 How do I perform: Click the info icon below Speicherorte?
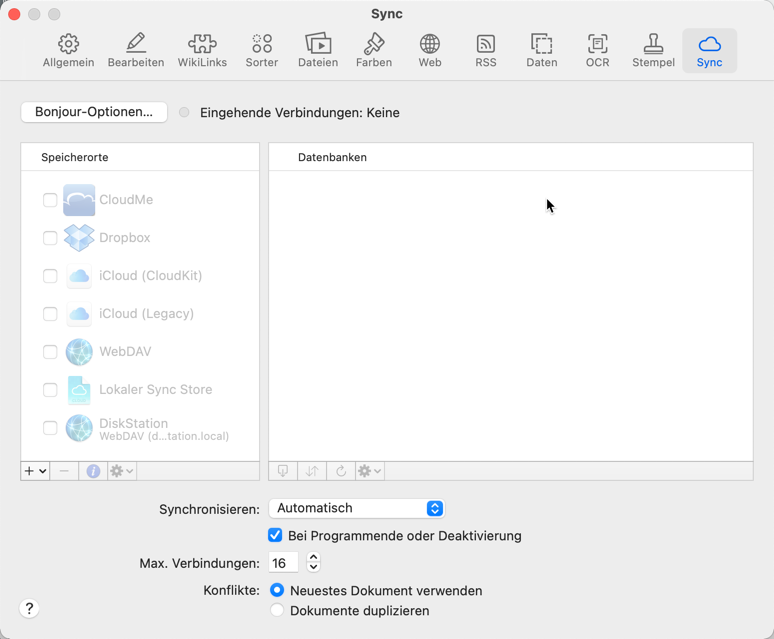(93, 471)
